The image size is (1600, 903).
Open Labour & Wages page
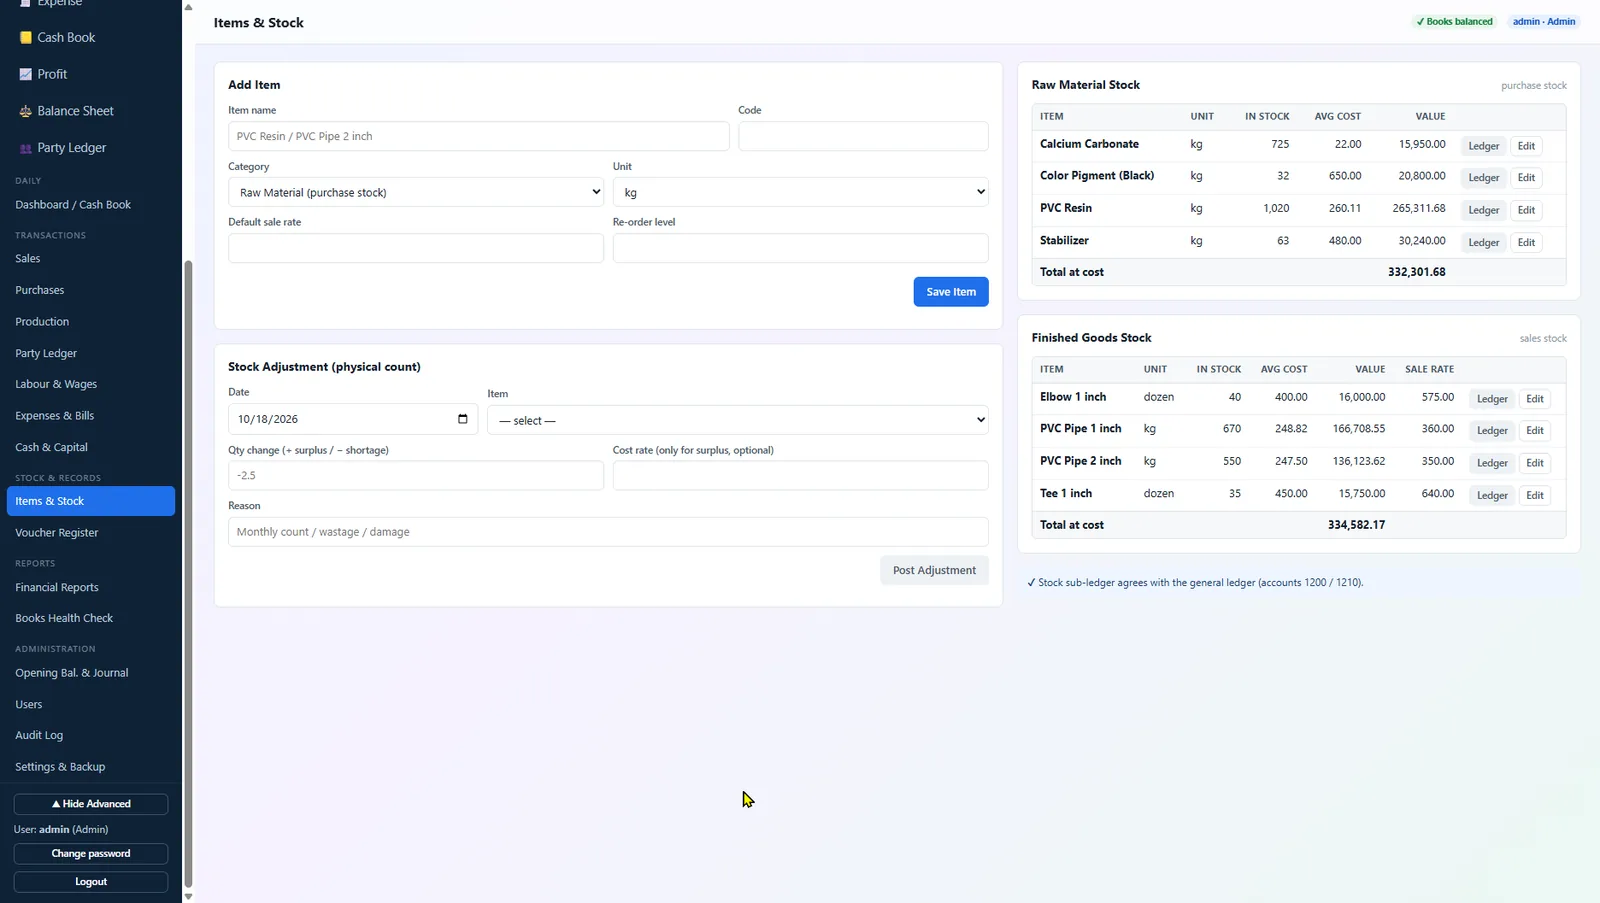click(56, 384)
